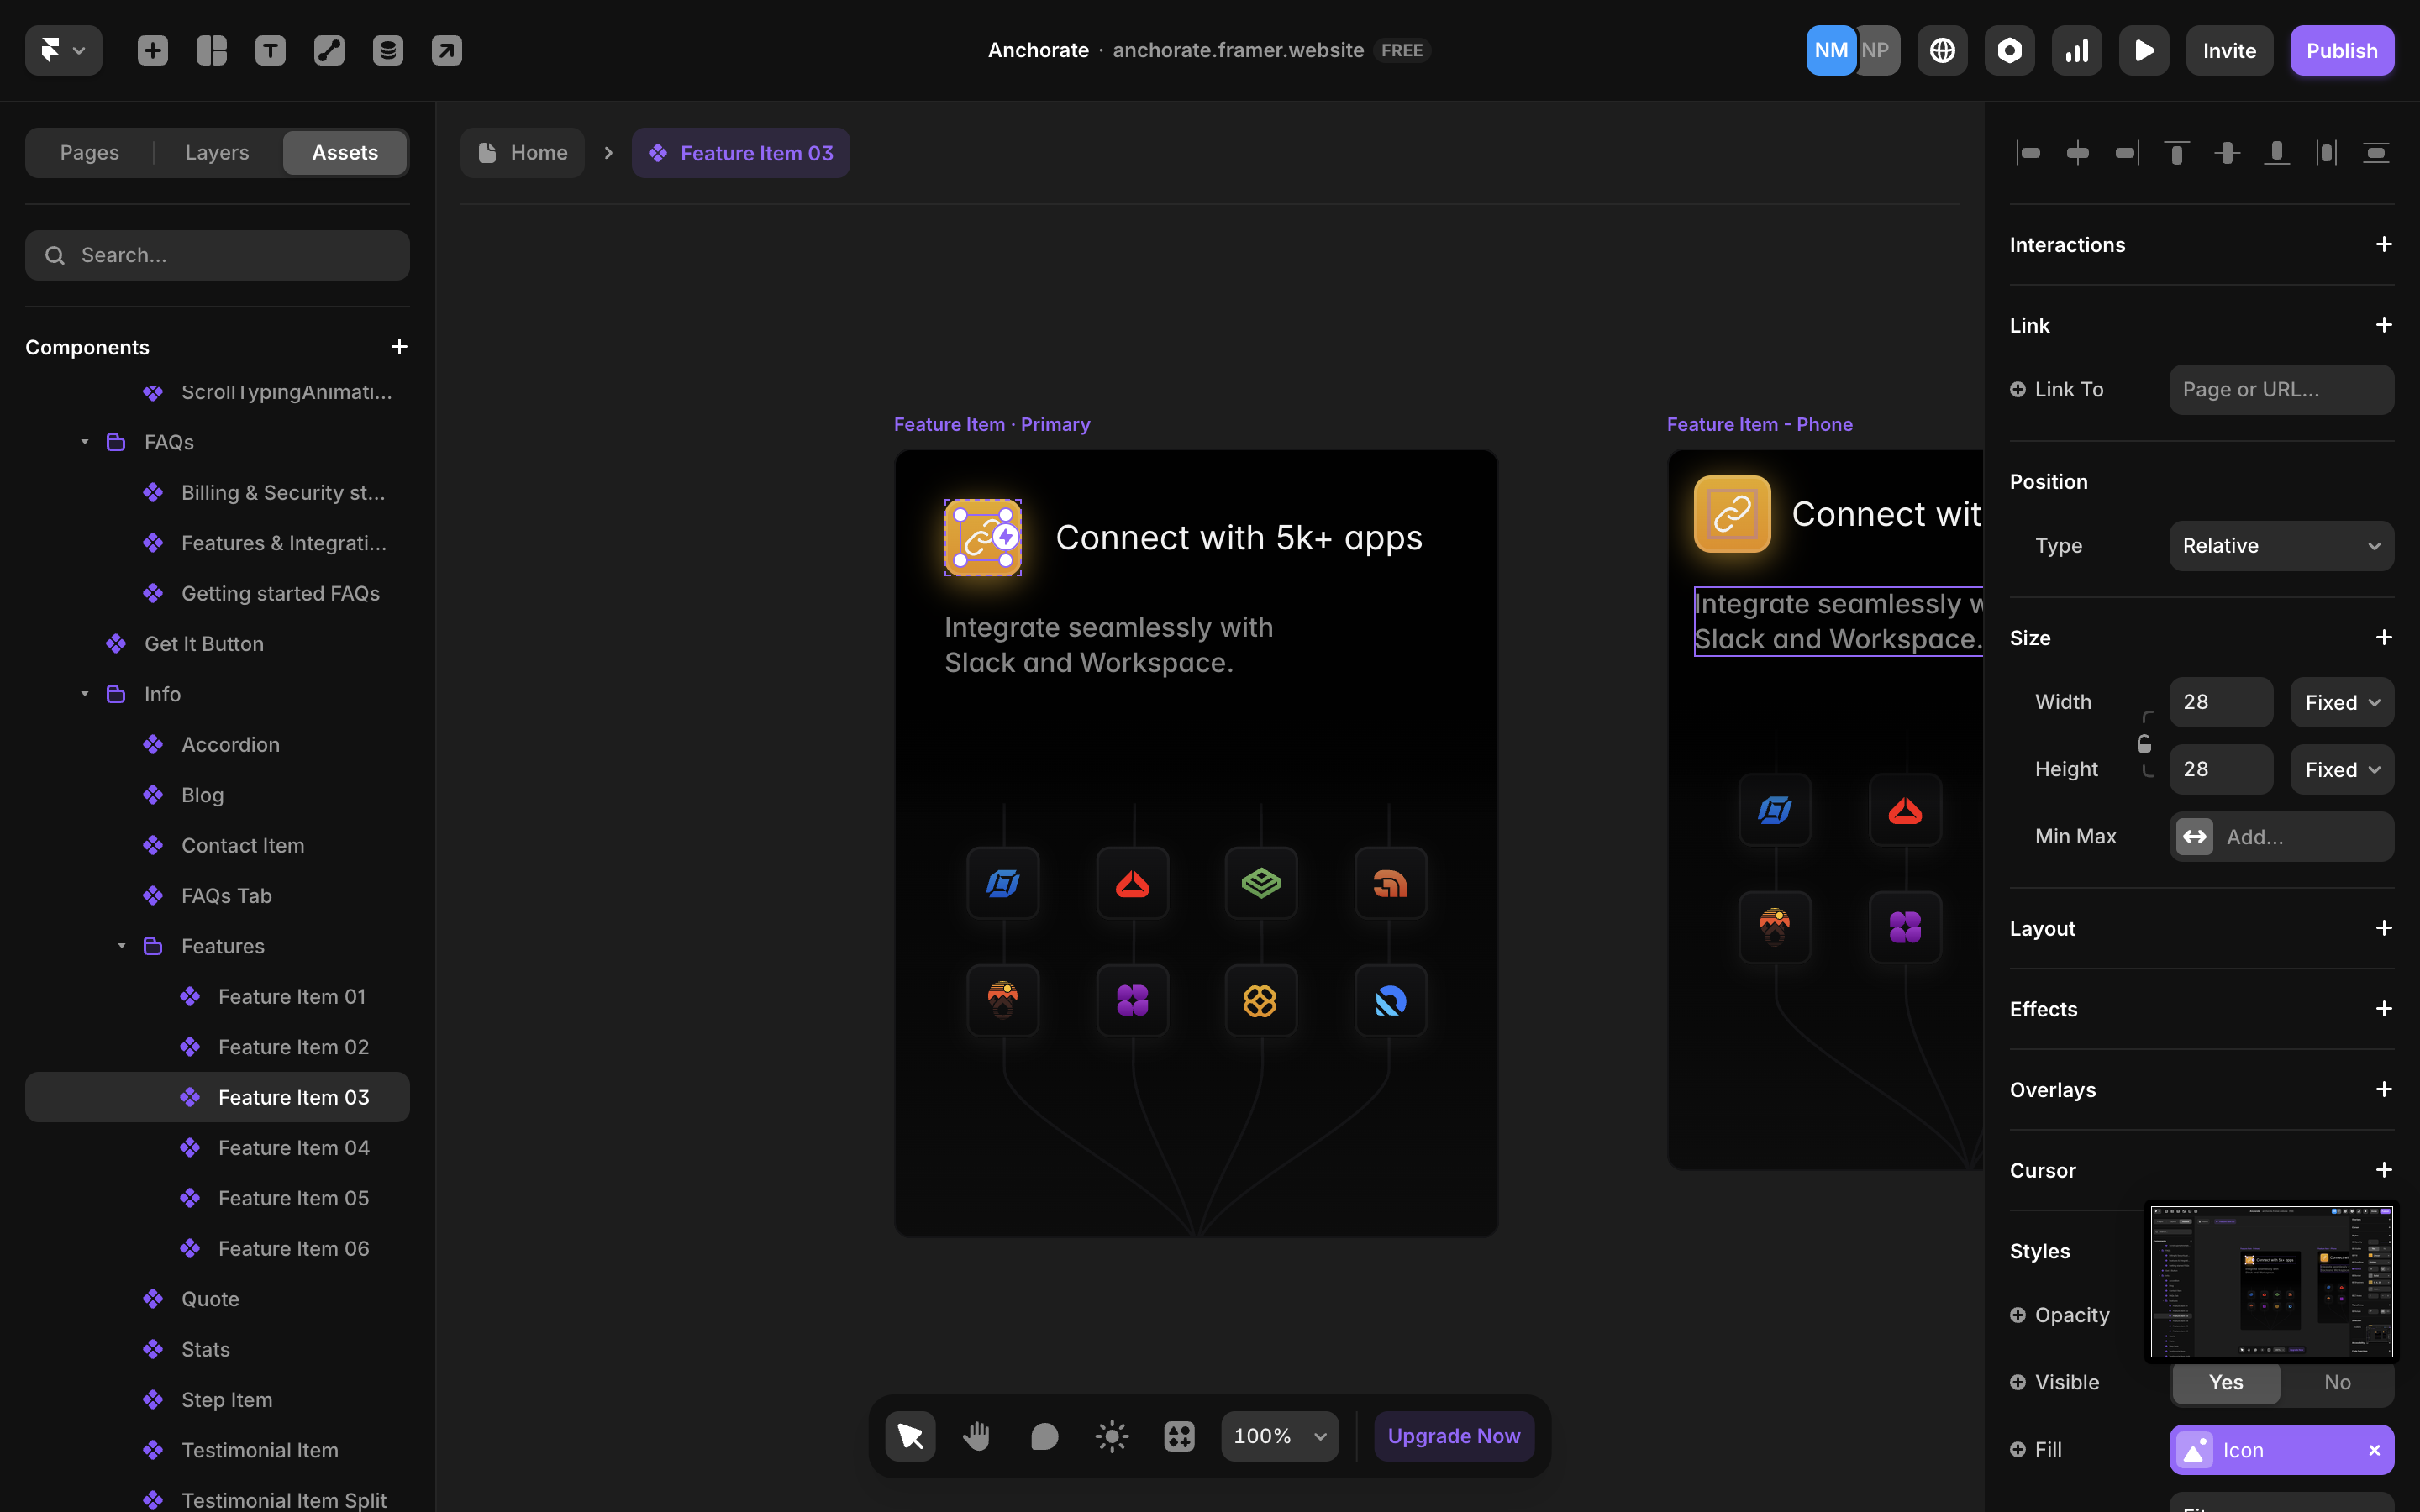Set Visible to Yes
Viewport: 2420px width, 1512px height.
click(x=2225, y=1382)
